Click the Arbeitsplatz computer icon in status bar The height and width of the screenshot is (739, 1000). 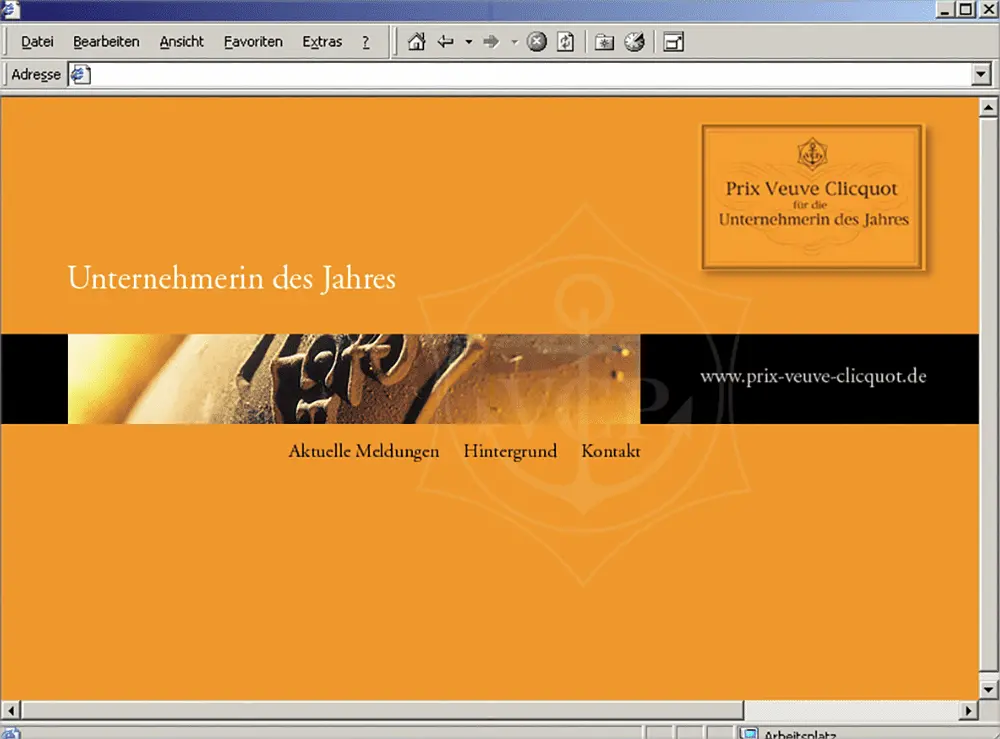[750, 733]
